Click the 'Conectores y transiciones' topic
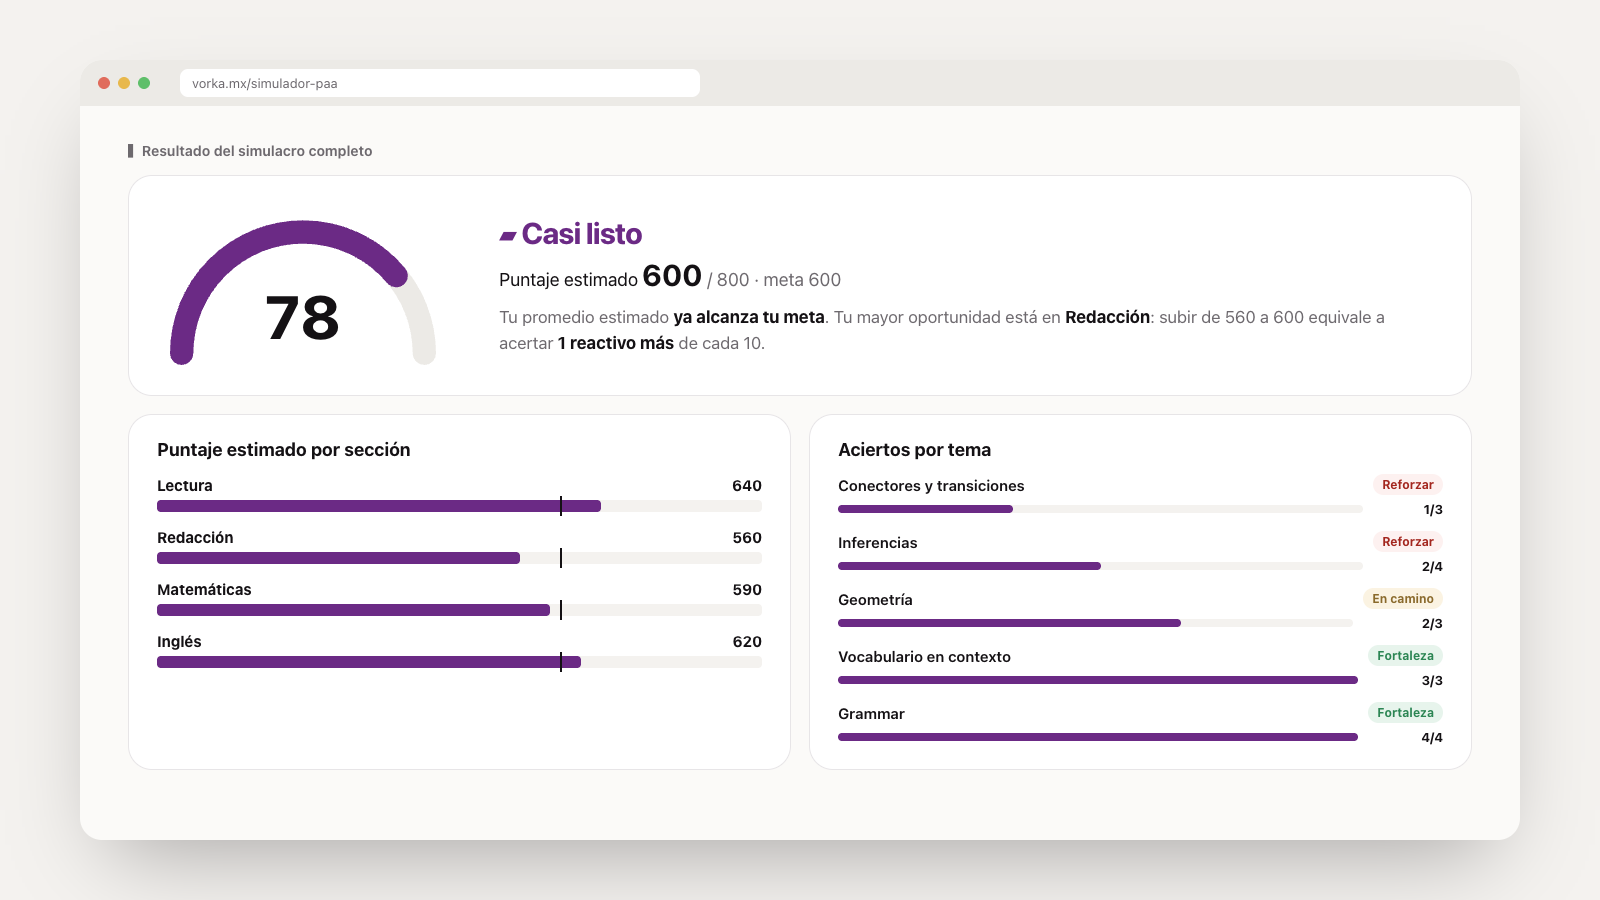Screen dimensions: 1600x900 pyautogui.click(x=931, y=486)
